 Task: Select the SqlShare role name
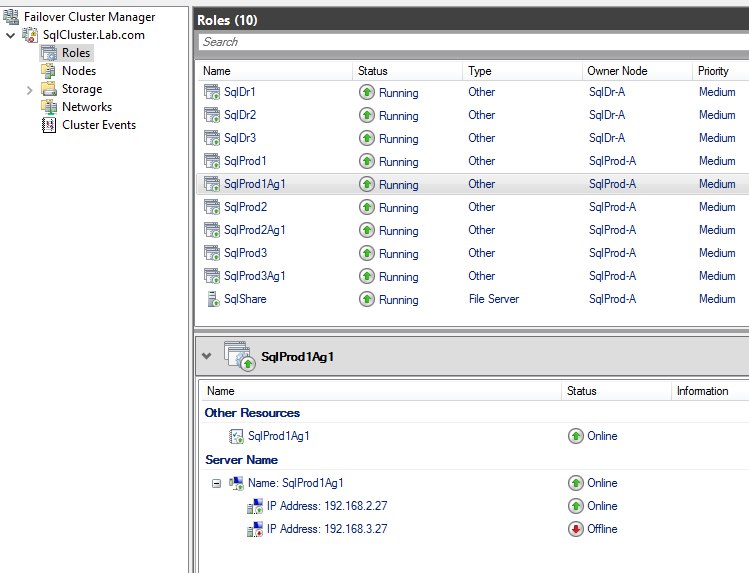pyautogui.click(x=245, y=299)
